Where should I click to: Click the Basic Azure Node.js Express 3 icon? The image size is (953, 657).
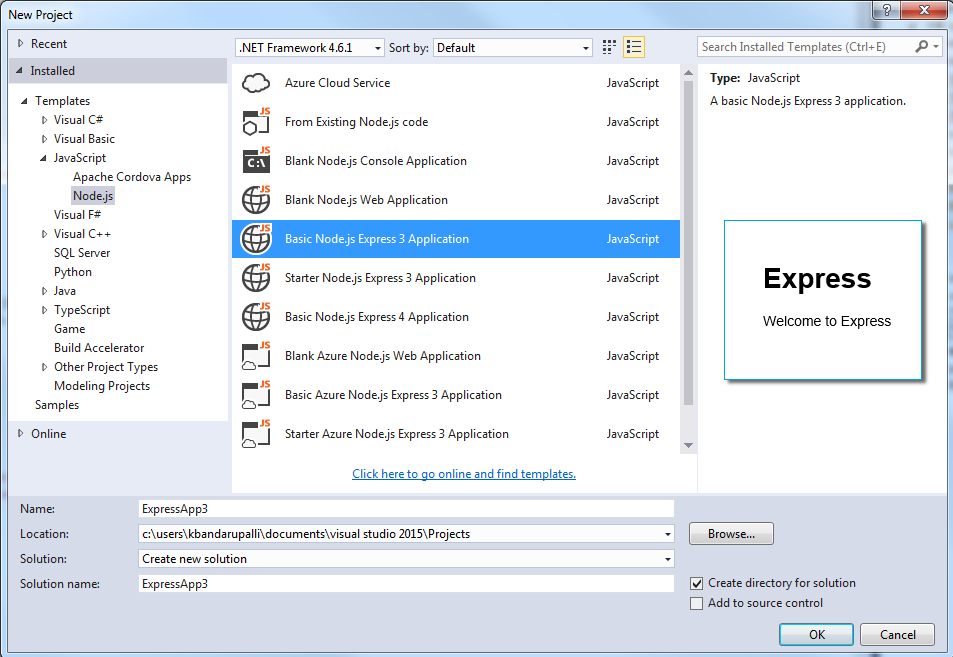[256, 394]
